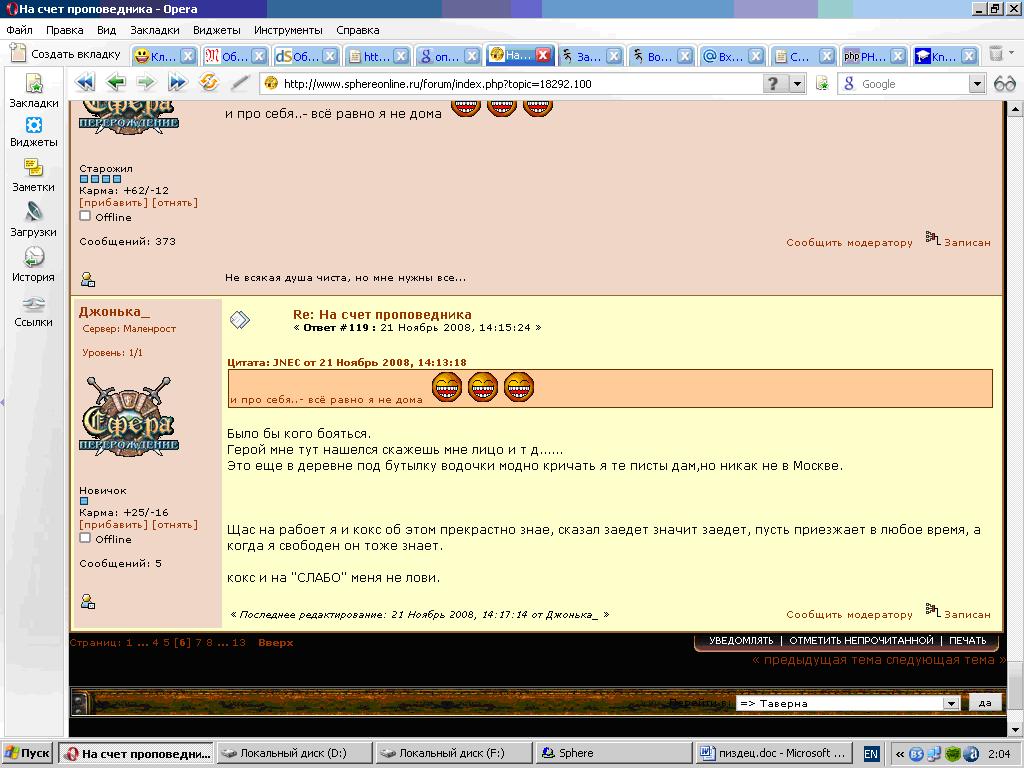Open the Вид menu

click(x=106, y=30)
